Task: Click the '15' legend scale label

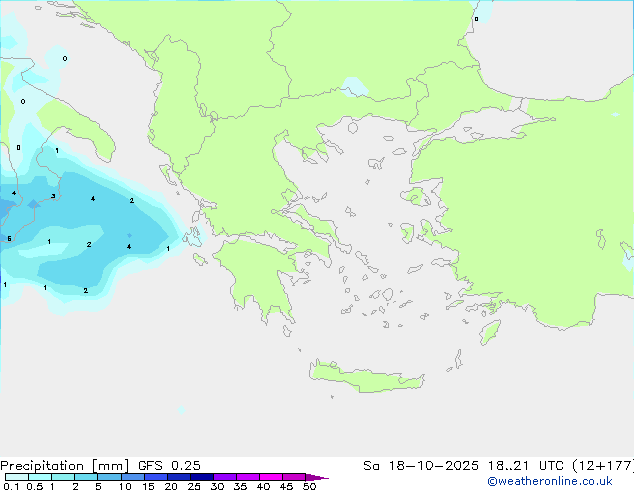Action: (x=148, y=486)
